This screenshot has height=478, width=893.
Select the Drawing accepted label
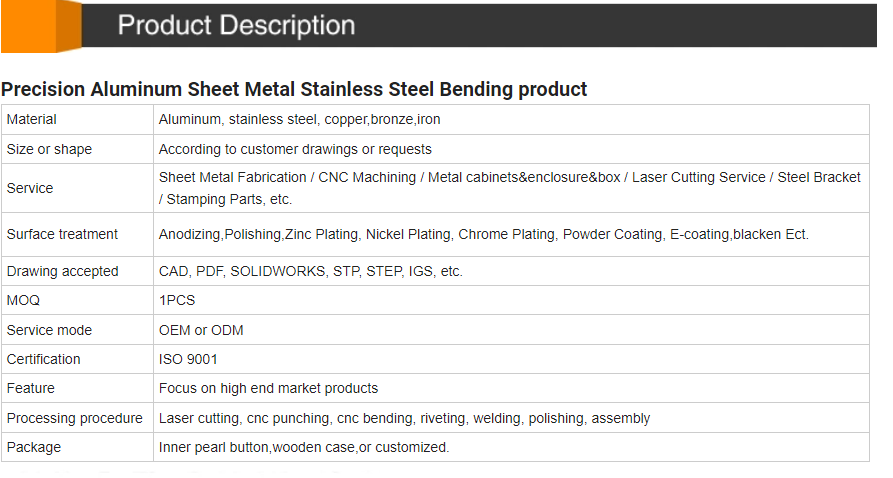pyautogui.click(x=62, y=271)
